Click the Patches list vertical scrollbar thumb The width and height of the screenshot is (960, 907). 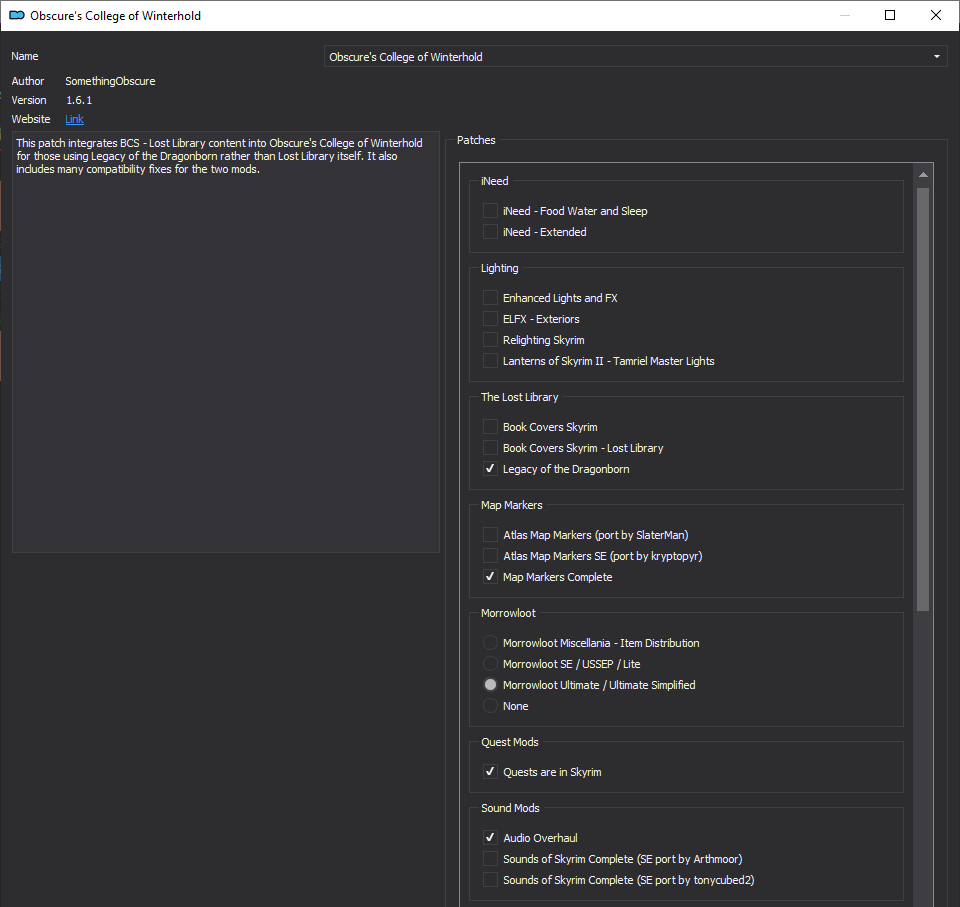(x=923, y=399)
